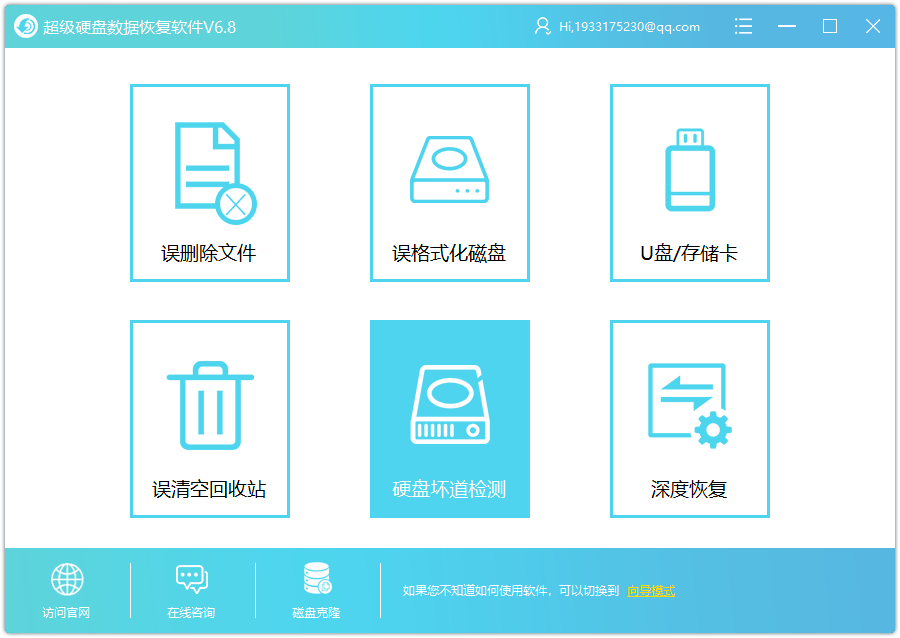Close the data recovery software window
This screenshot has width=900, height=638.
(873, 27)
